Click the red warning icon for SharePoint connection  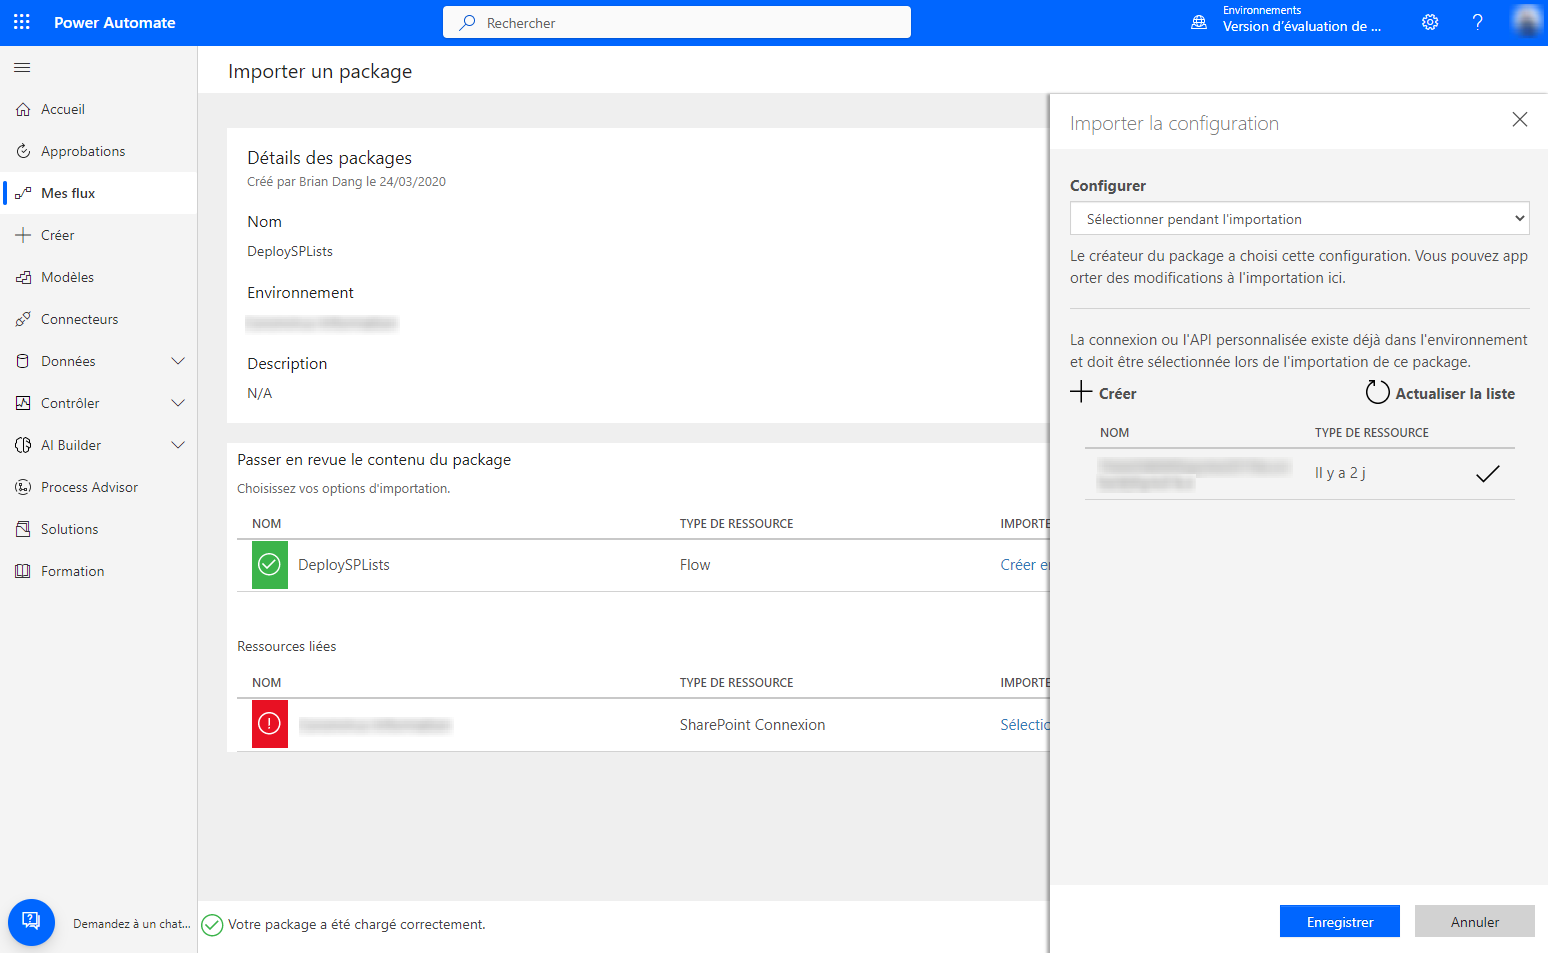270,724
